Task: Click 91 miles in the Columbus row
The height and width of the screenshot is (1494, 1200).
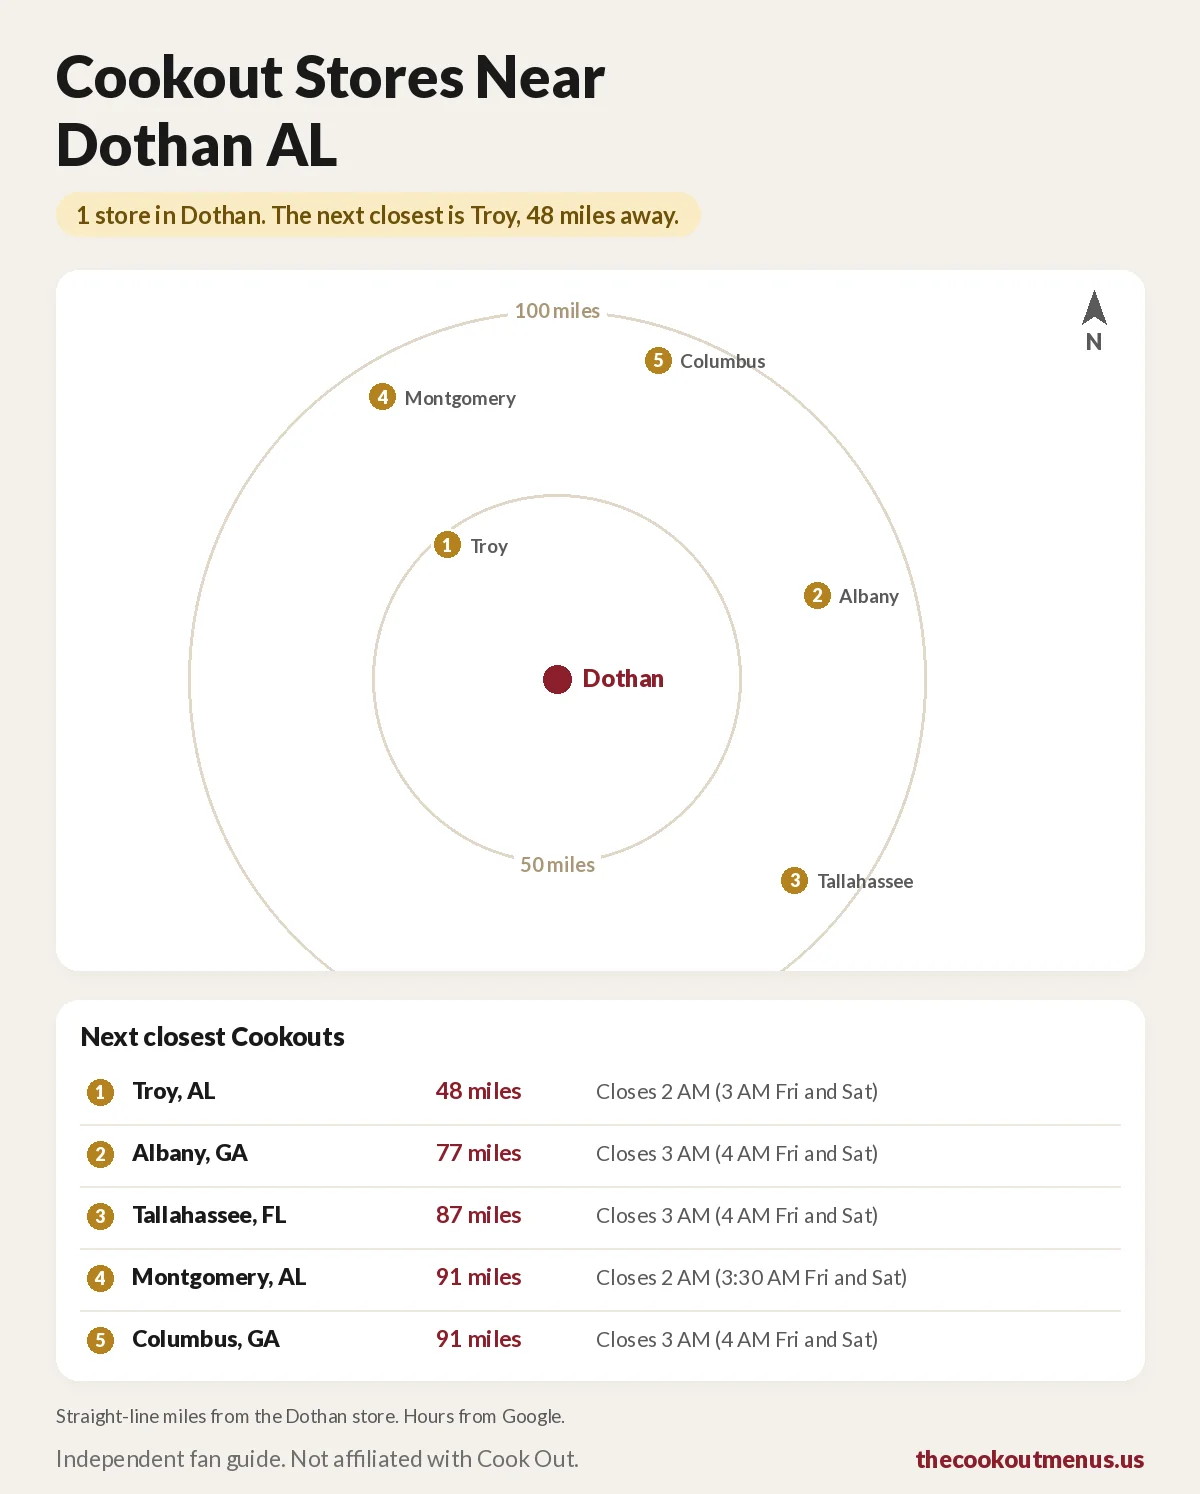Action: point(478,1339)
